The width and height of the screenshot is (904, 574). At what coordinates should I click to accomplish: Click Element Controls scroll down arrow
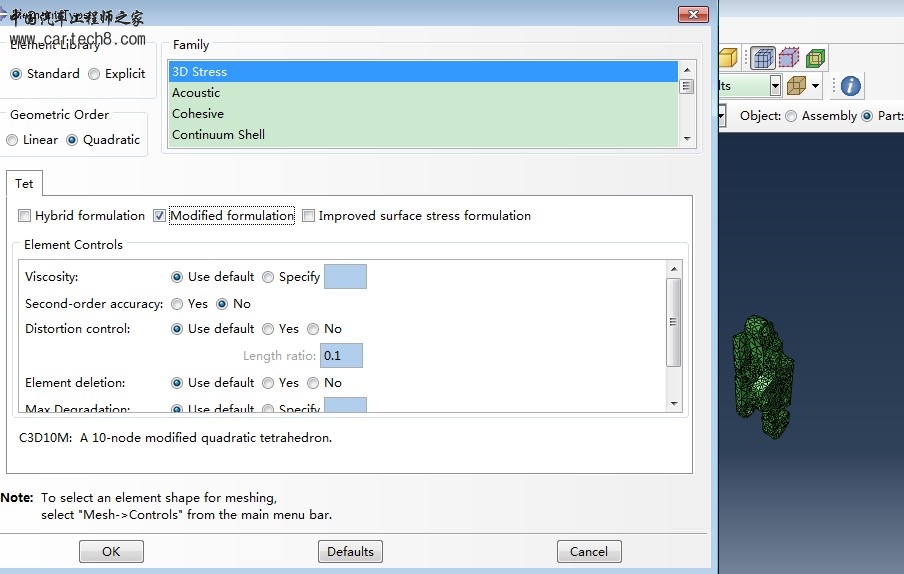click(x=673, y=404)
